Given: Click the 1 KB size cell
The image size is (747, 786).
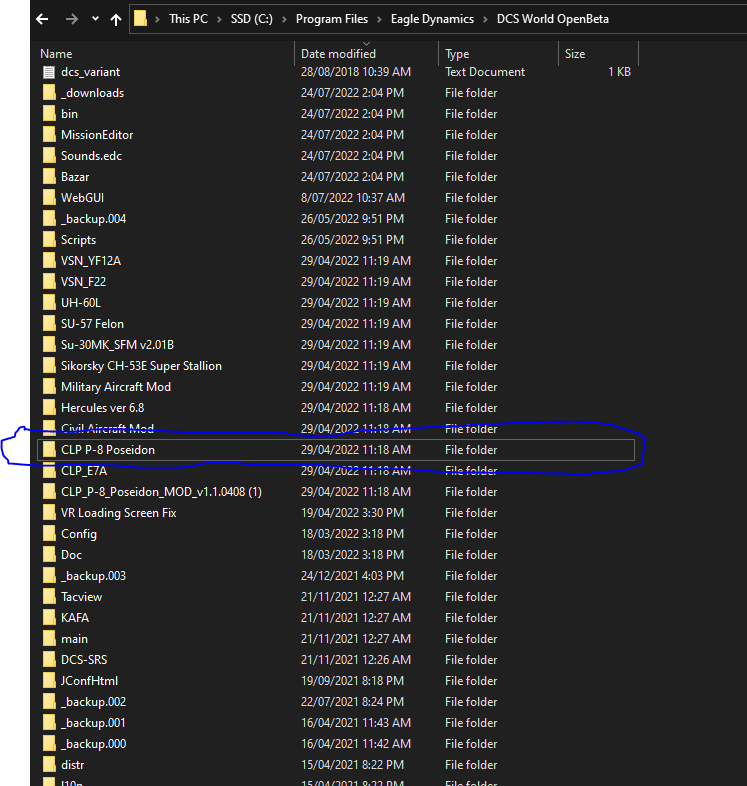Looking at the screenshot, I should (619, 72).
